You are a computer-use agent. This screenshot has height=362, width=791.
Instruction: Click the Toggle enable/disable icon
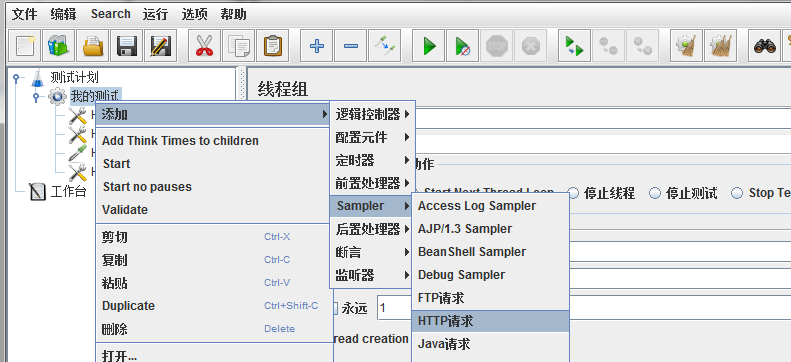(x=384, y=46)
